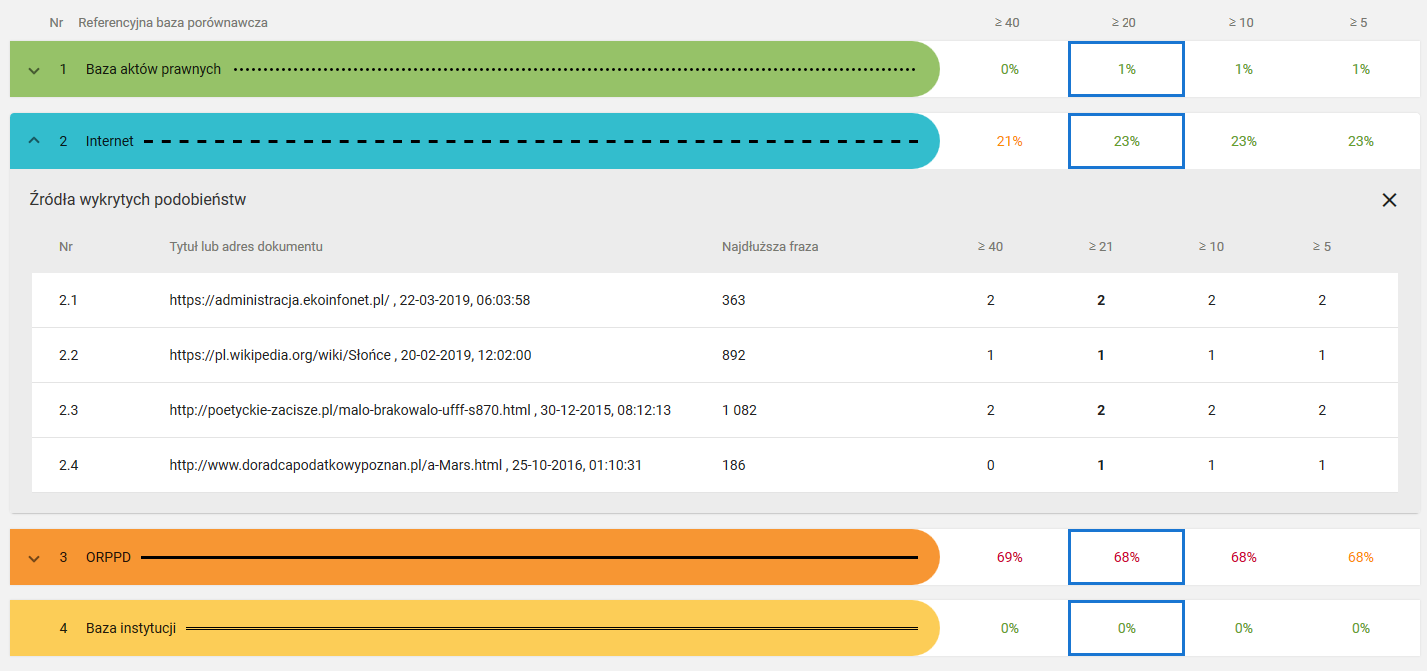Collapse the Internet row chevron

click(34, 141)
